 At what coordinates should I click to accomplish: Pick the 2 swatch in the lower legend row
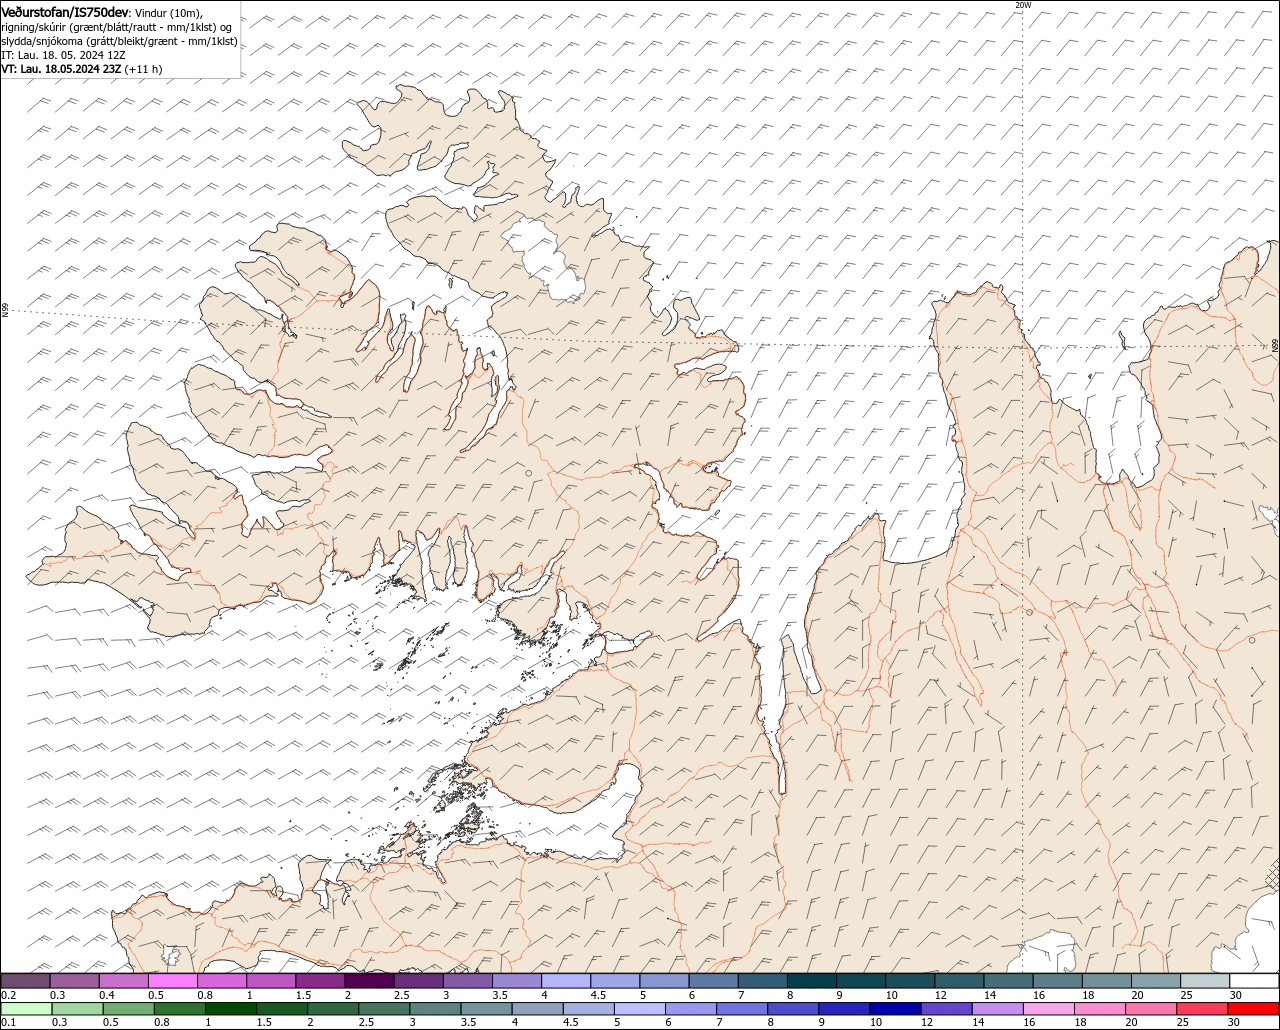click(333, 1009)
